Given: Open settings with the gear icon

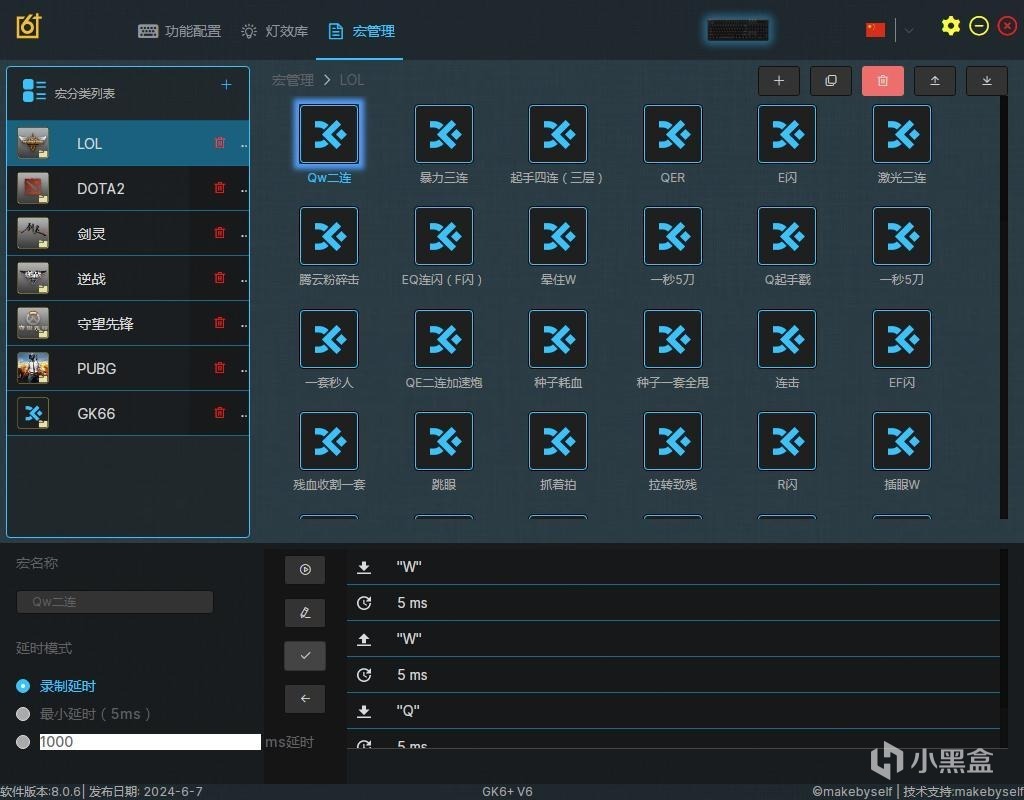Looking at the screenshot, I should (951, 26).
